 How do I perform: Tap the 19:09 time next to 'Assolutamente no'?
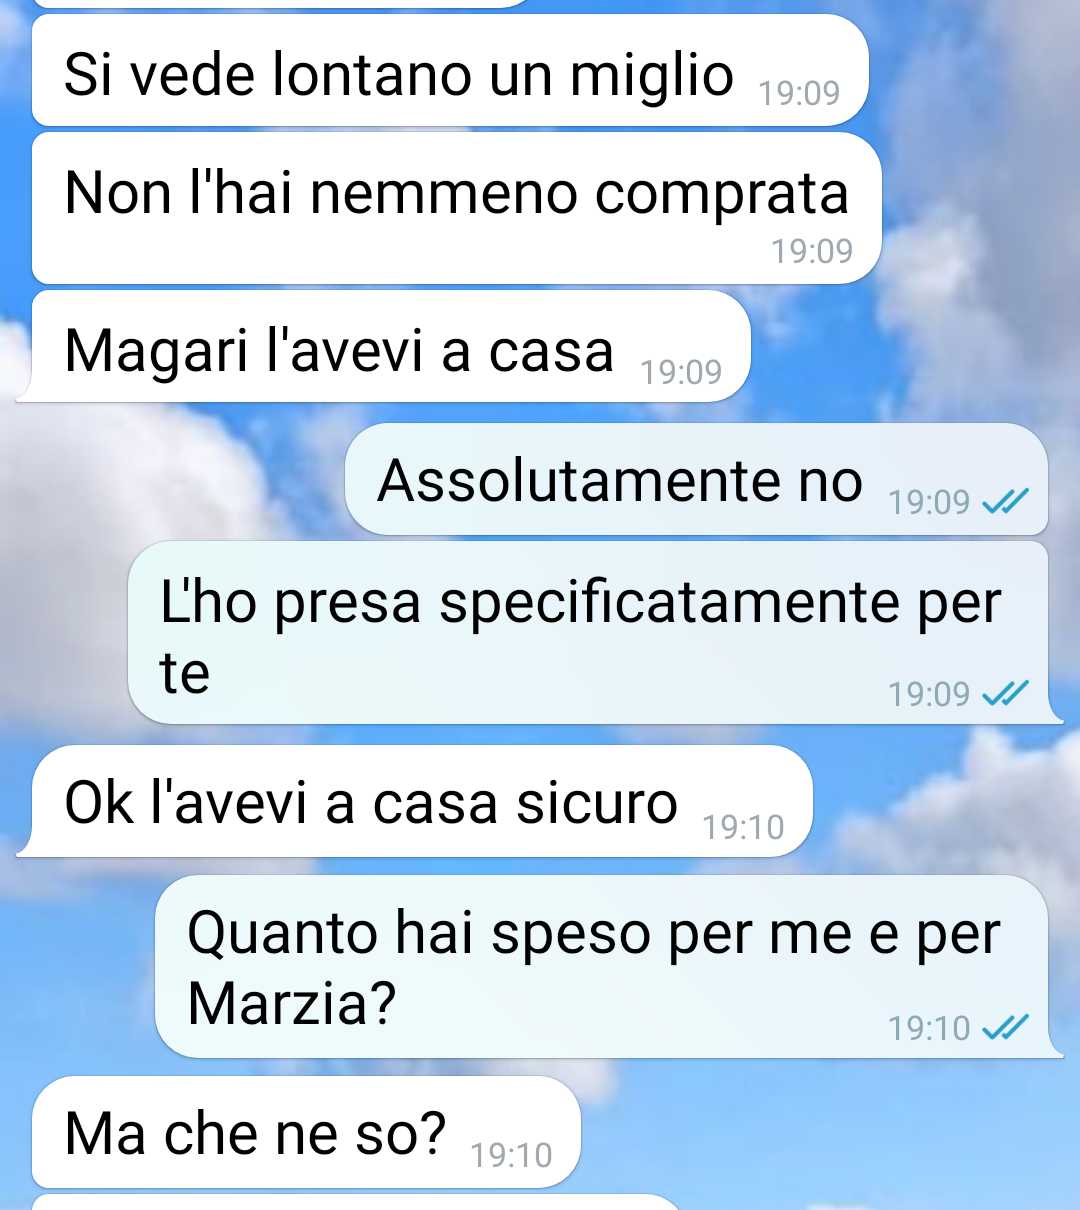tap(929, 502)
